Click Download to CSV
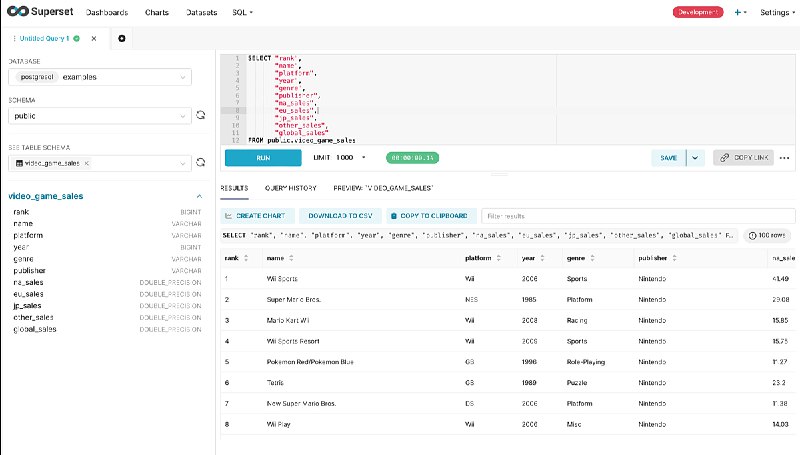800x455 pixels. pyautogui.click(x=340, y=216)
